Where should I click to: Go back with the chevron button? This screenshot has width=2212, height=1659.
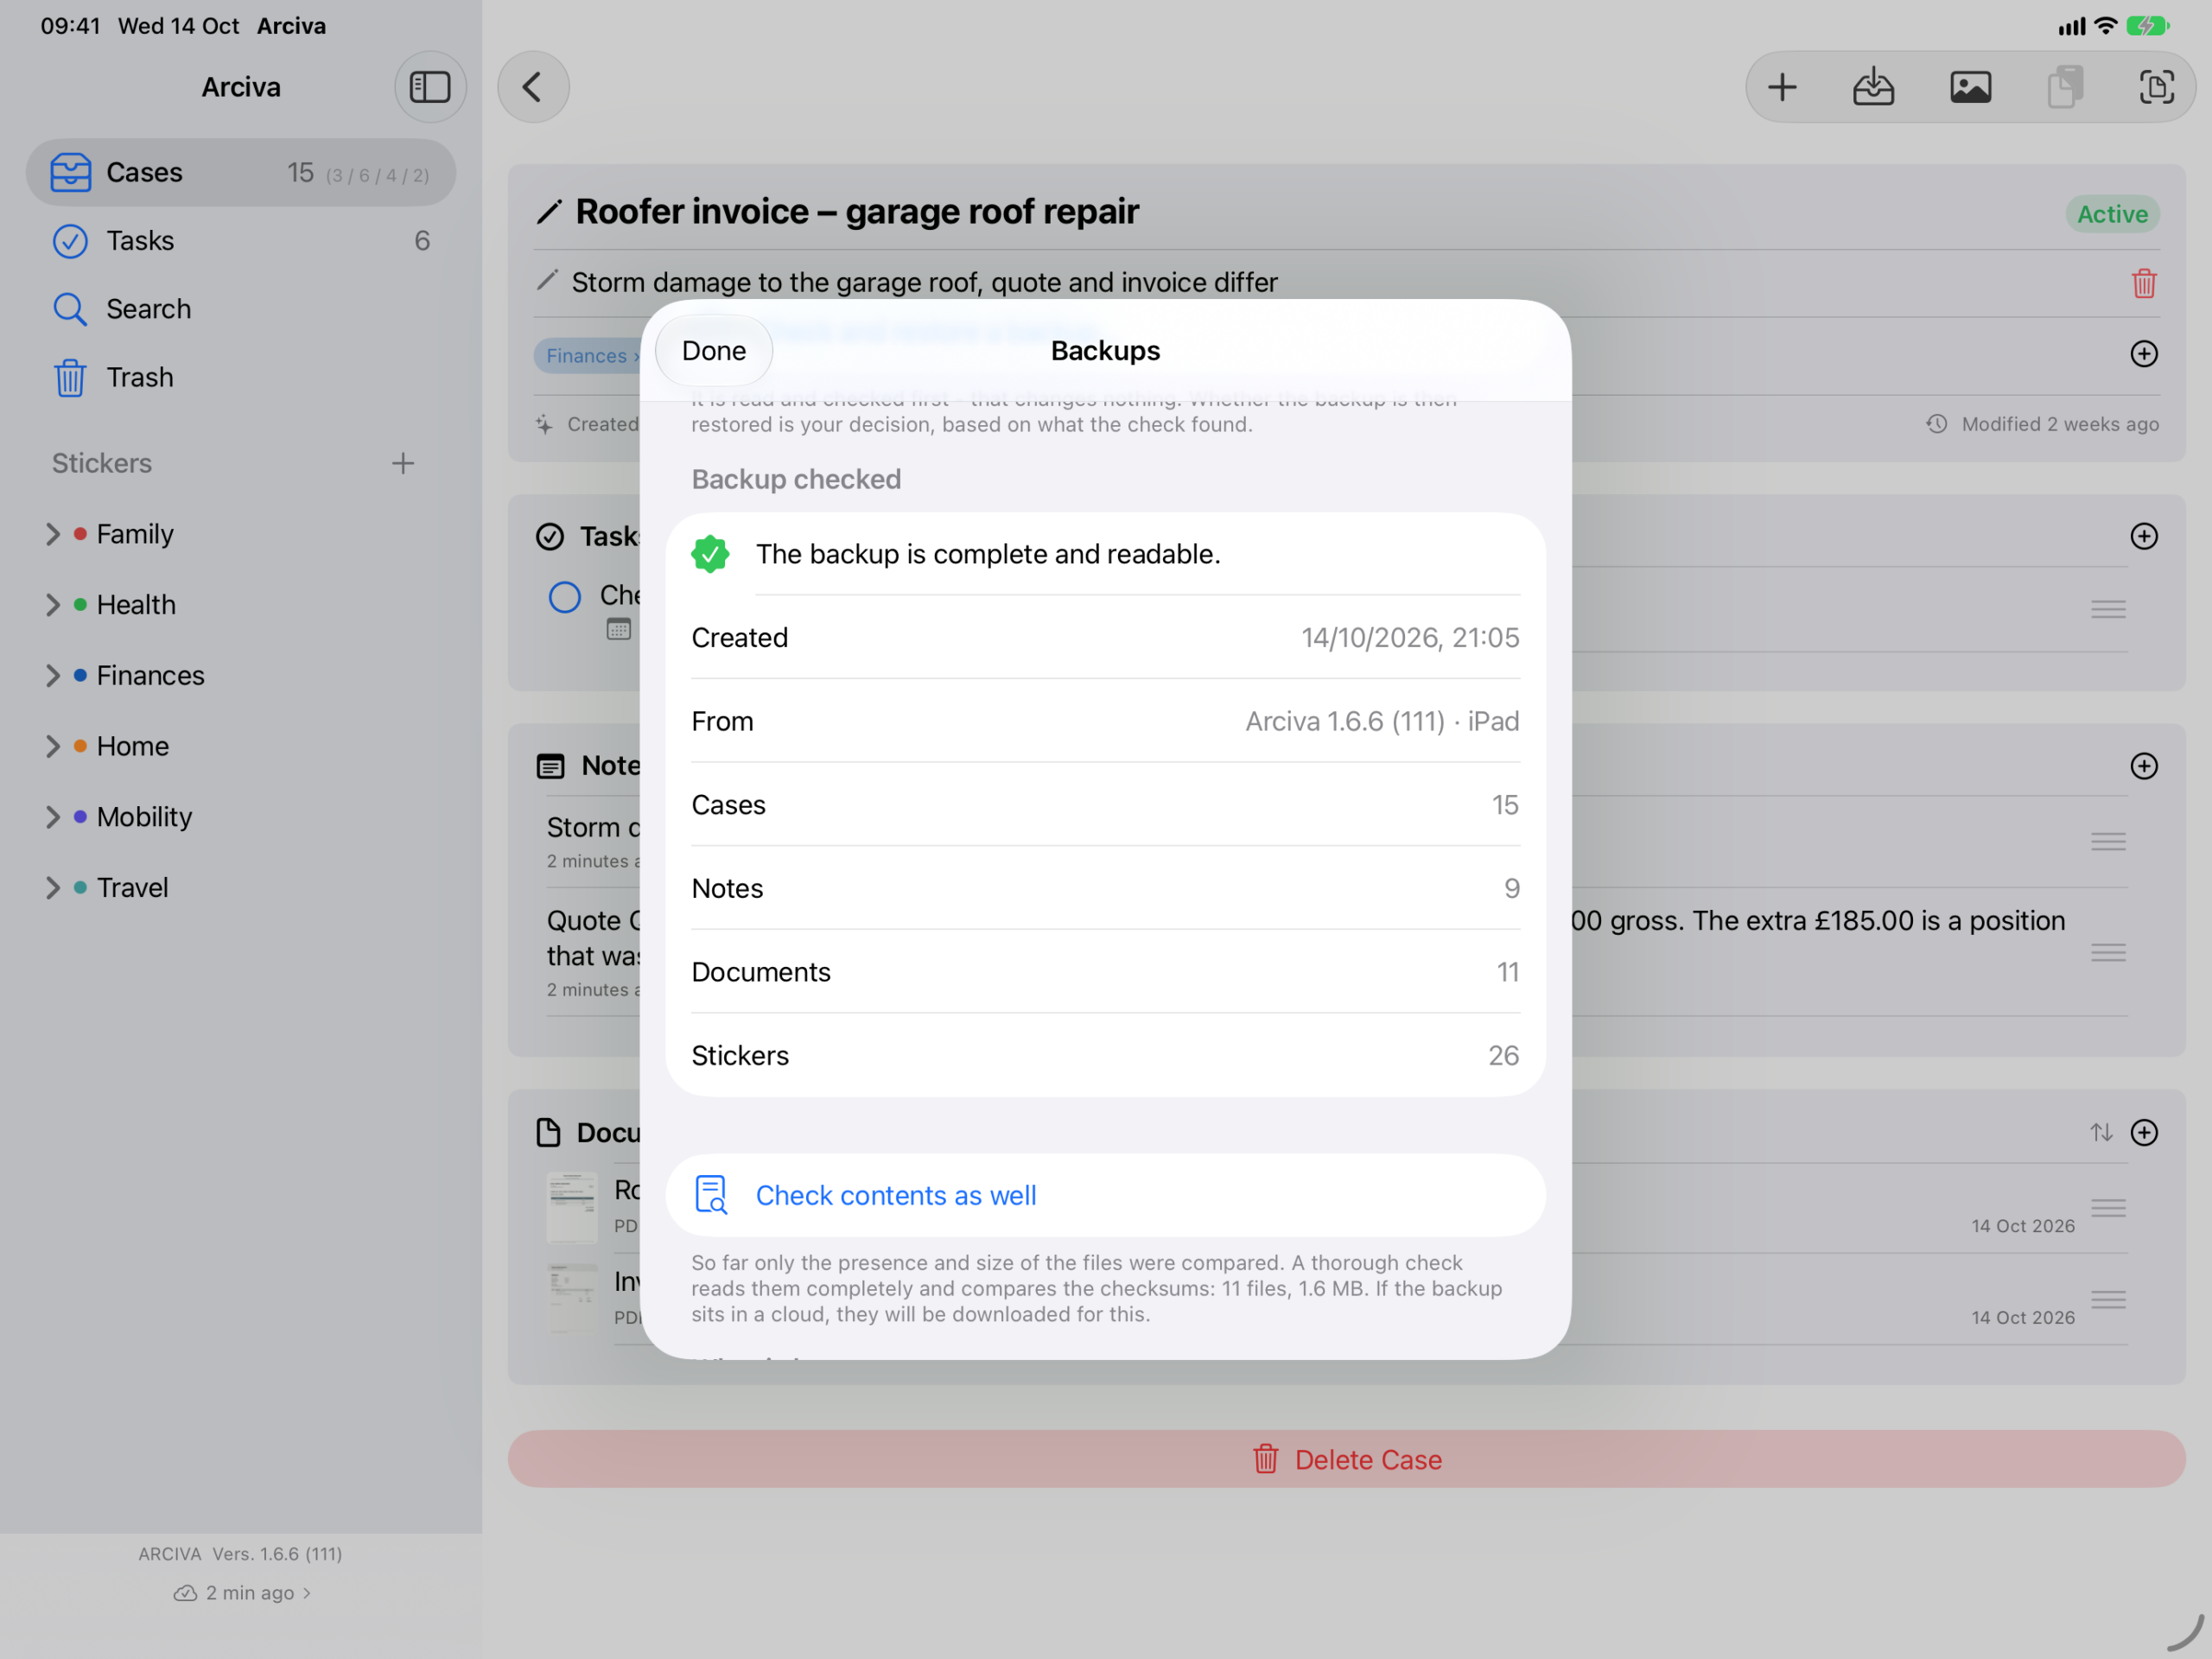pos(533,87)
